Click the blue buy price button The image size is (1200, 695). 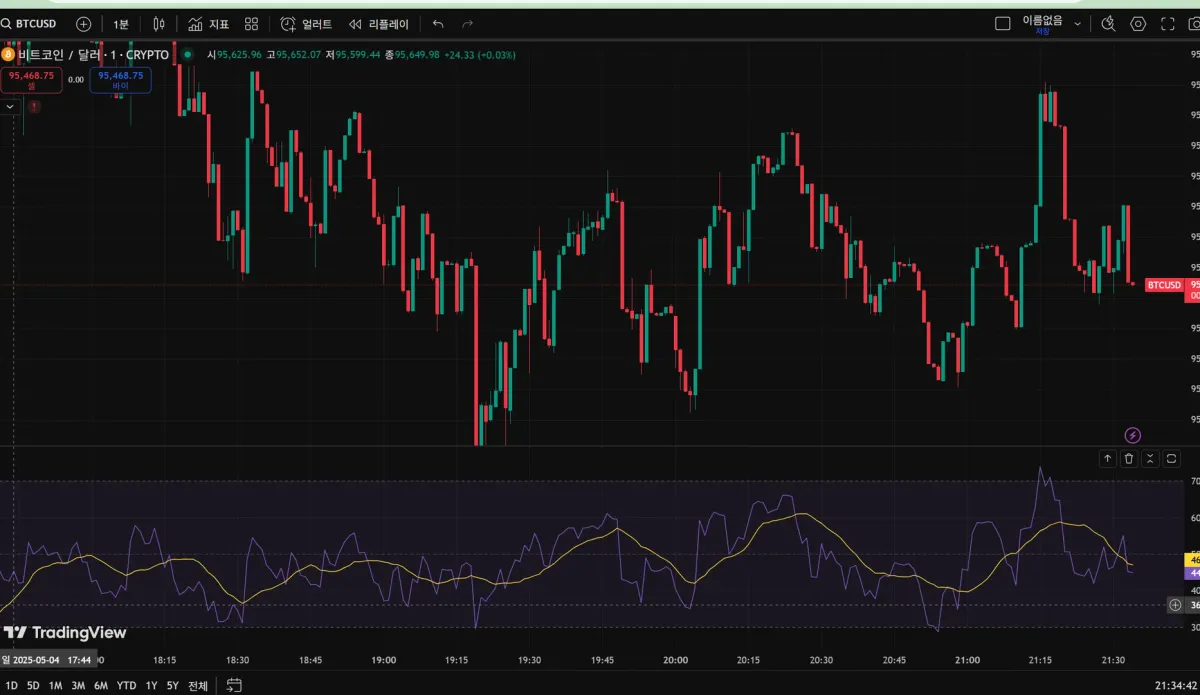coord(120,80)
